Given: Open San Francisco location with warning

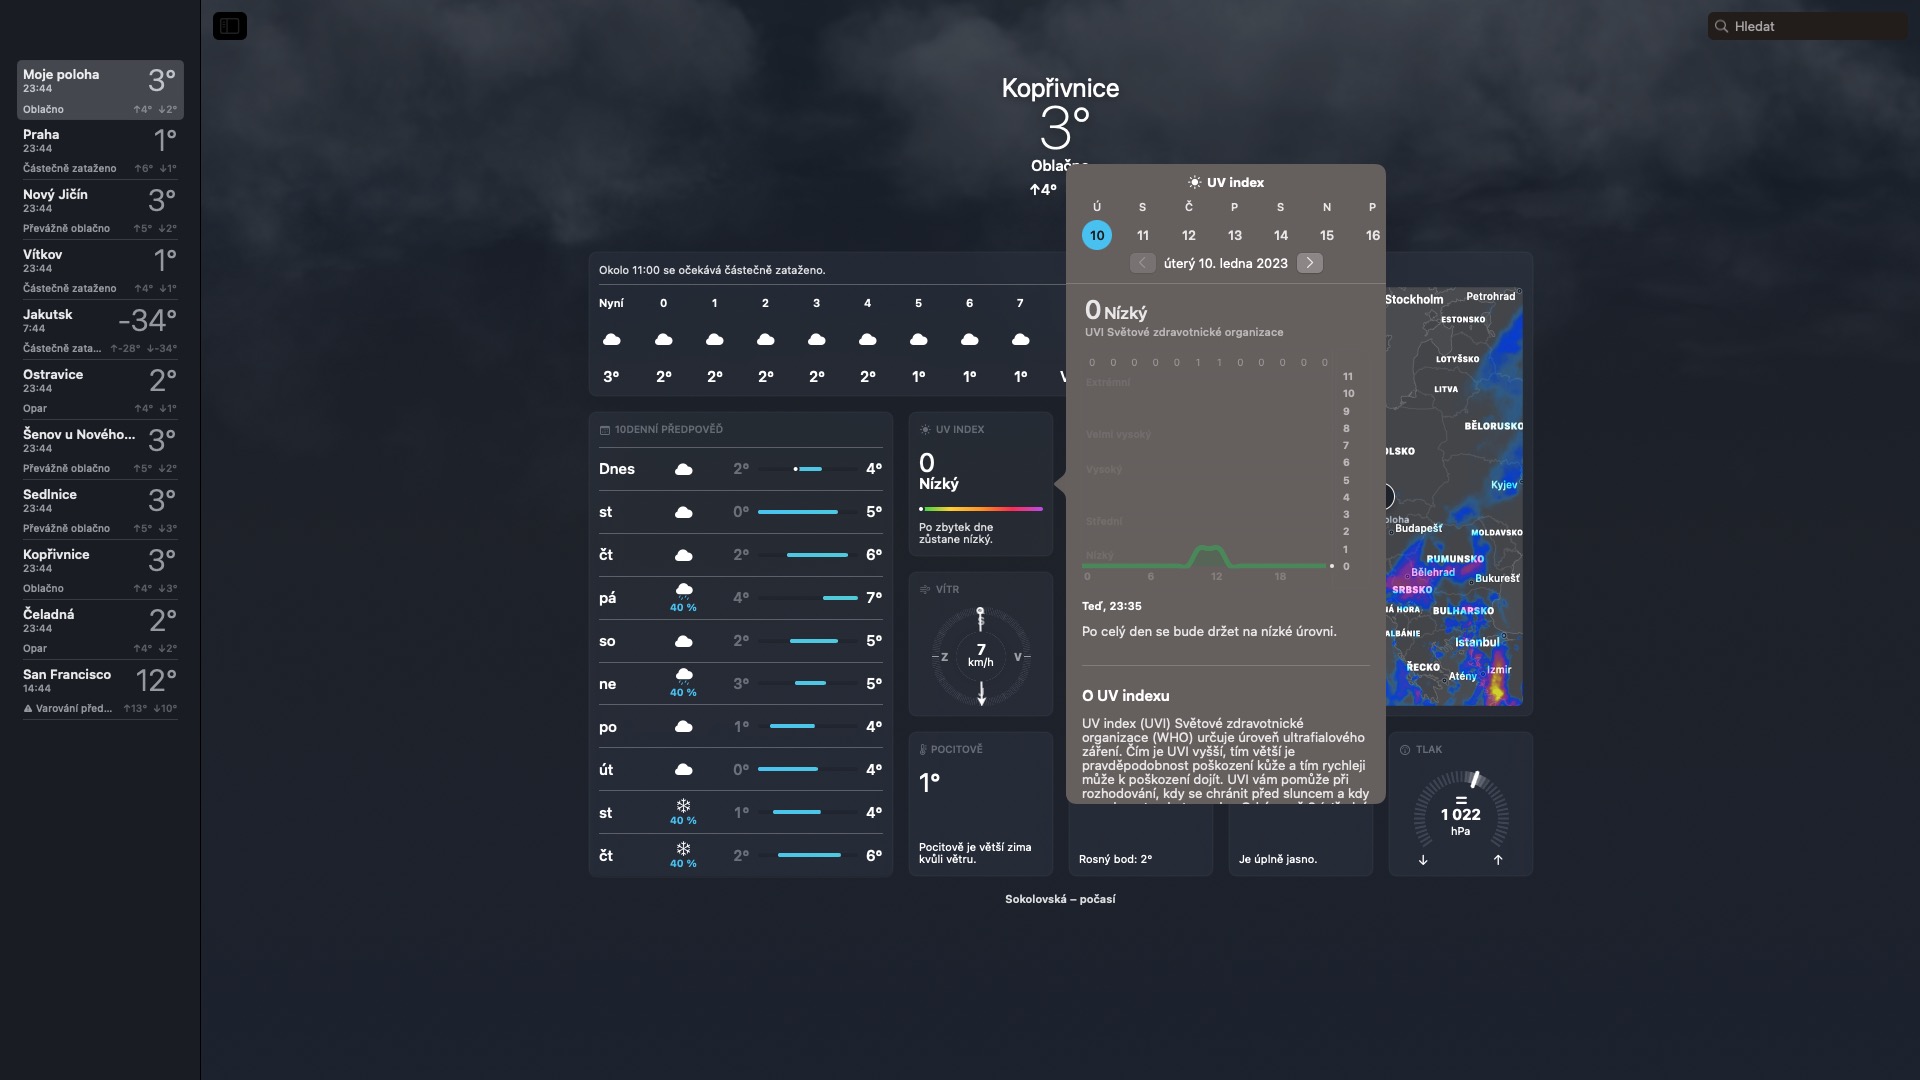Looking at the screenshot, I should pos(99,690).
